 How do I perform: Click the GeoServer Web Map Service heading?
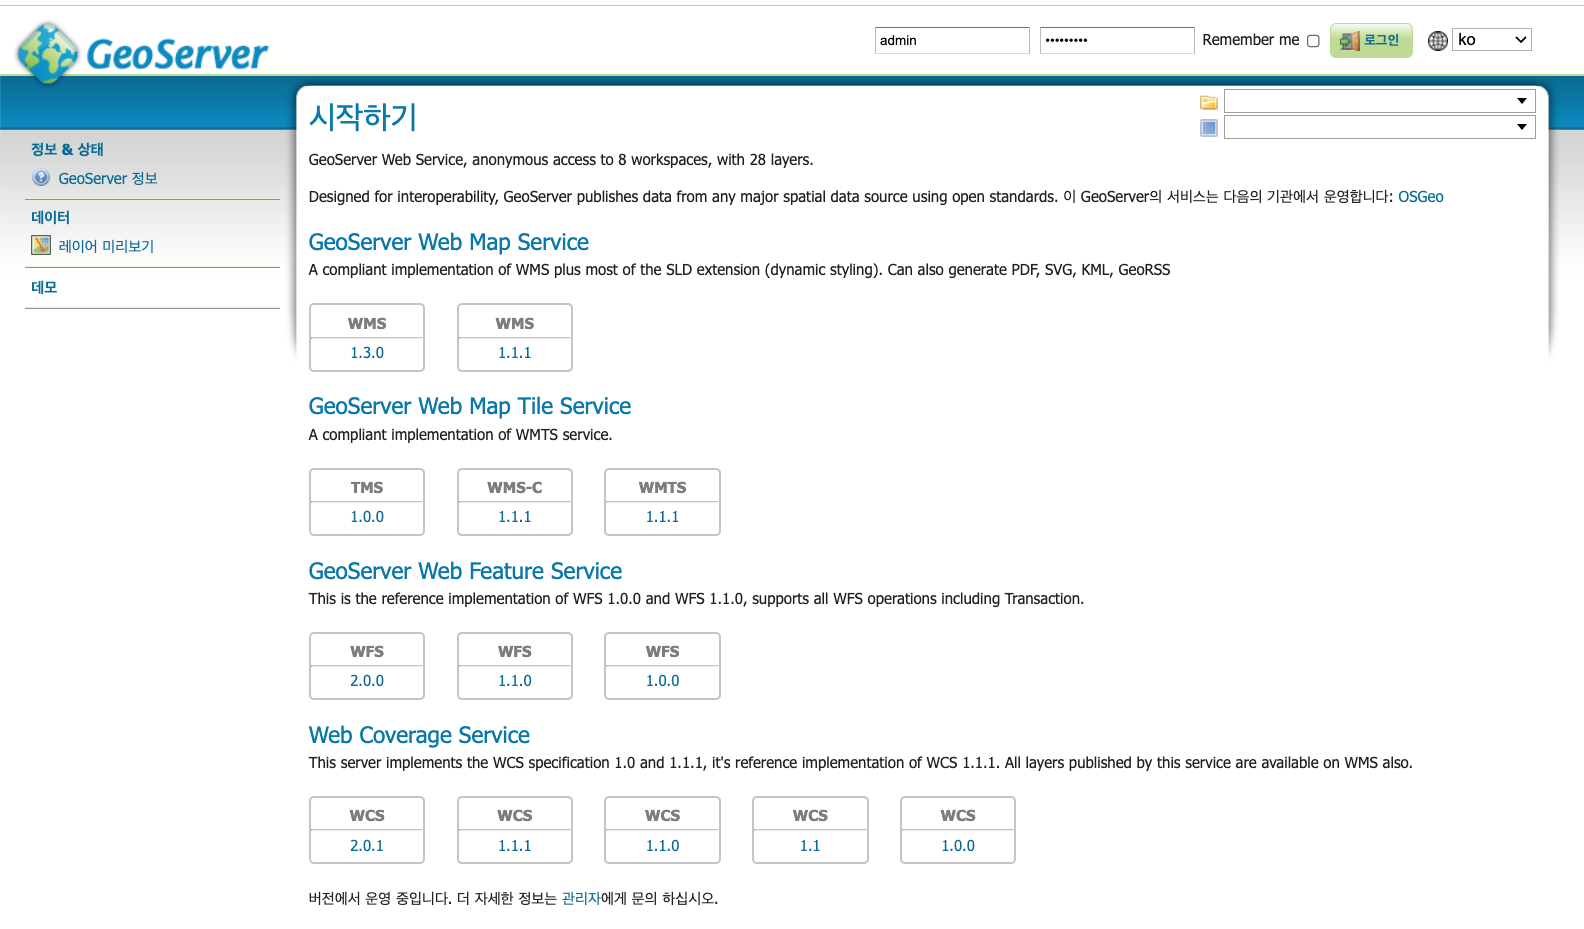tap(448, 242)
